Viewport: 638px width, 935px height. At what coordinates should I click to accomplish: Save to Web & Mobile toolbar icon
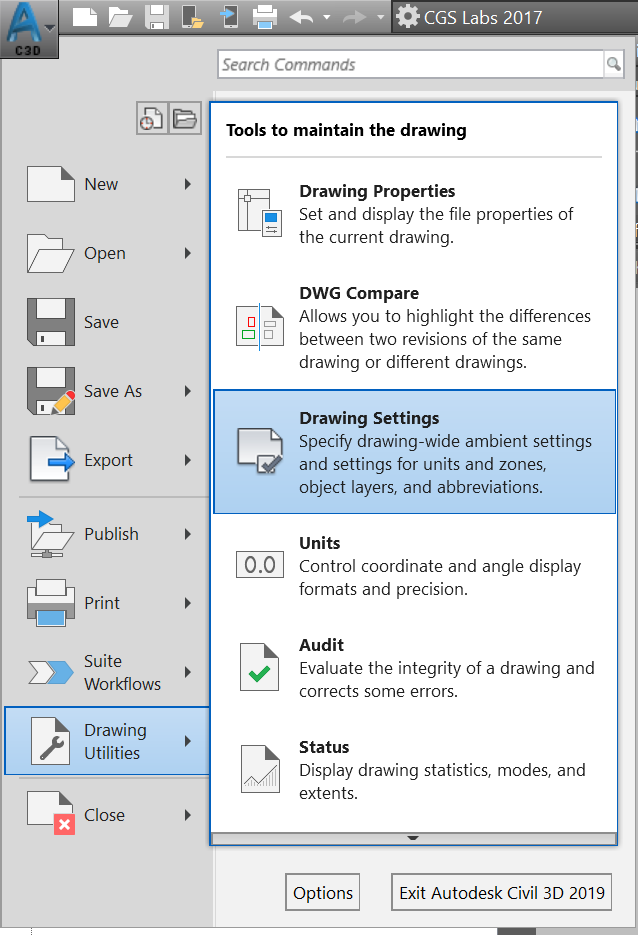[x=229, y=17]
